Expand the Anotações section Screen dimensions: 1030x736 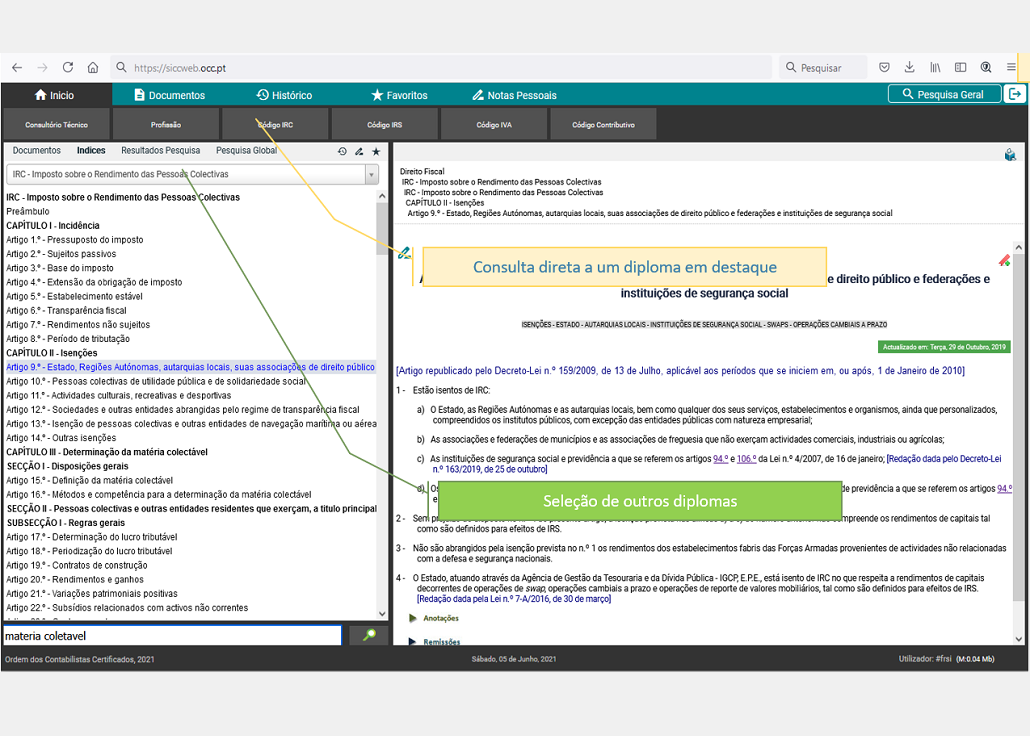click(434, 618)
